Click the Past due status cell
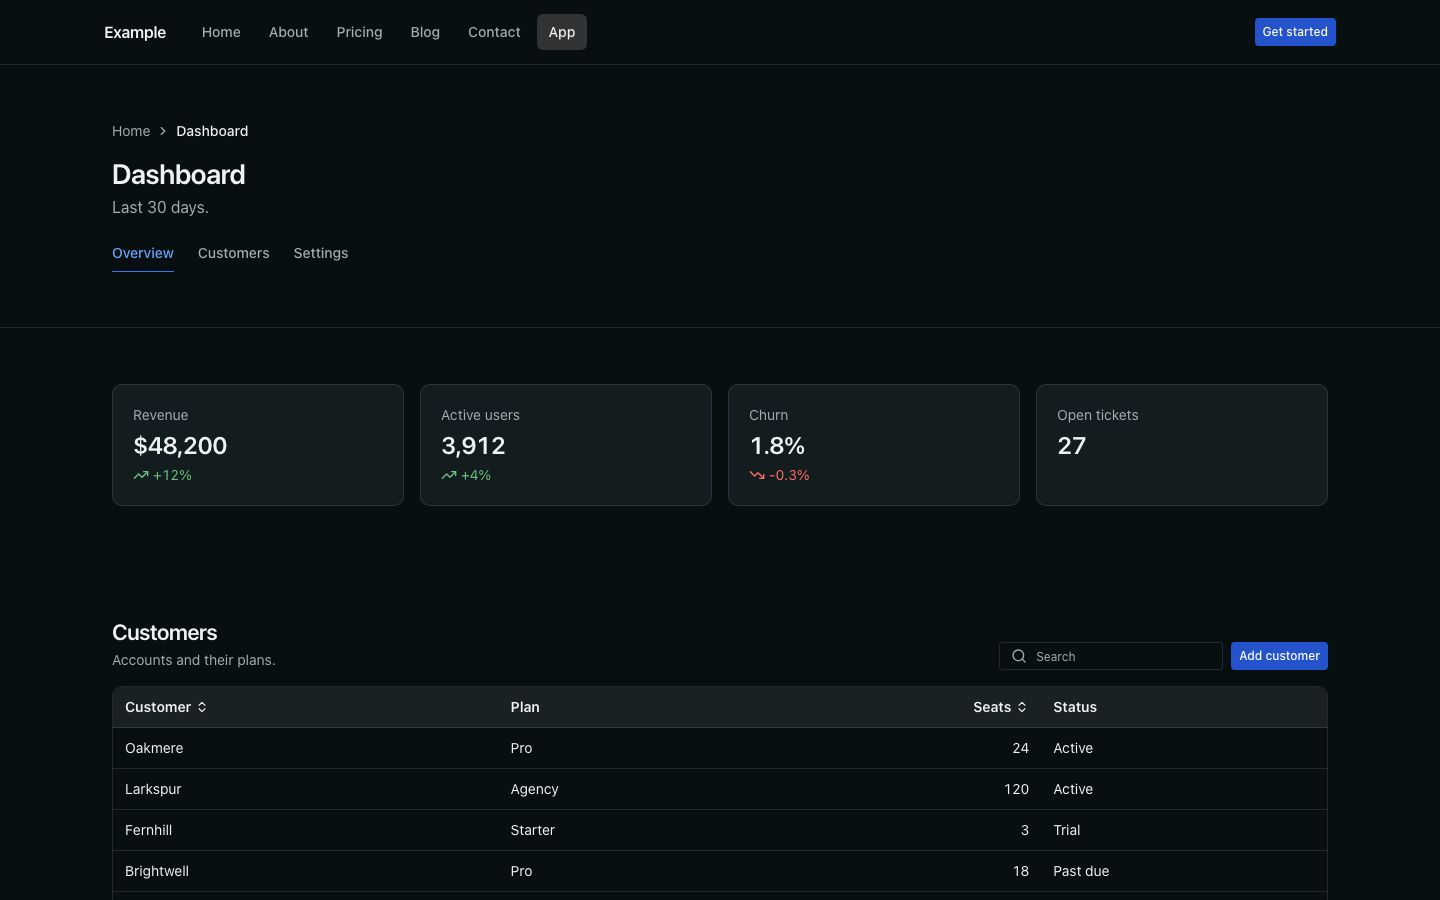Image resolution: width=1440 pixels, height=900 pixels. pos(1081,871)
